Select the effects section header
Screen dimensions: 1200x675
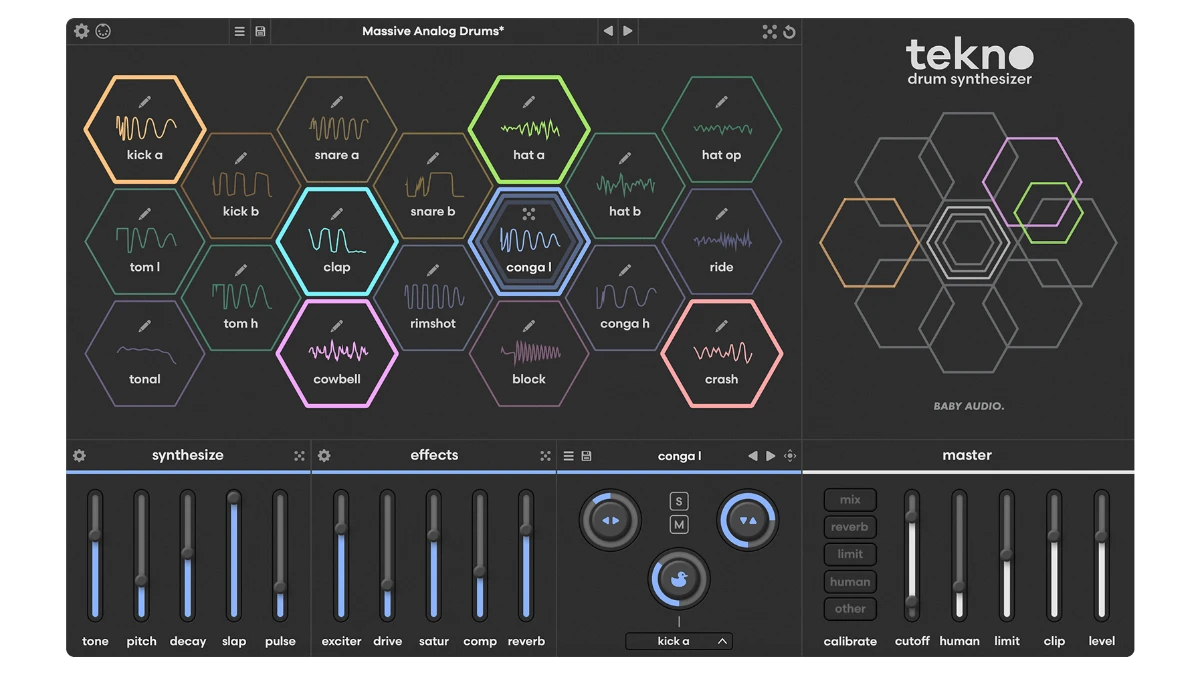pos(434,455)
